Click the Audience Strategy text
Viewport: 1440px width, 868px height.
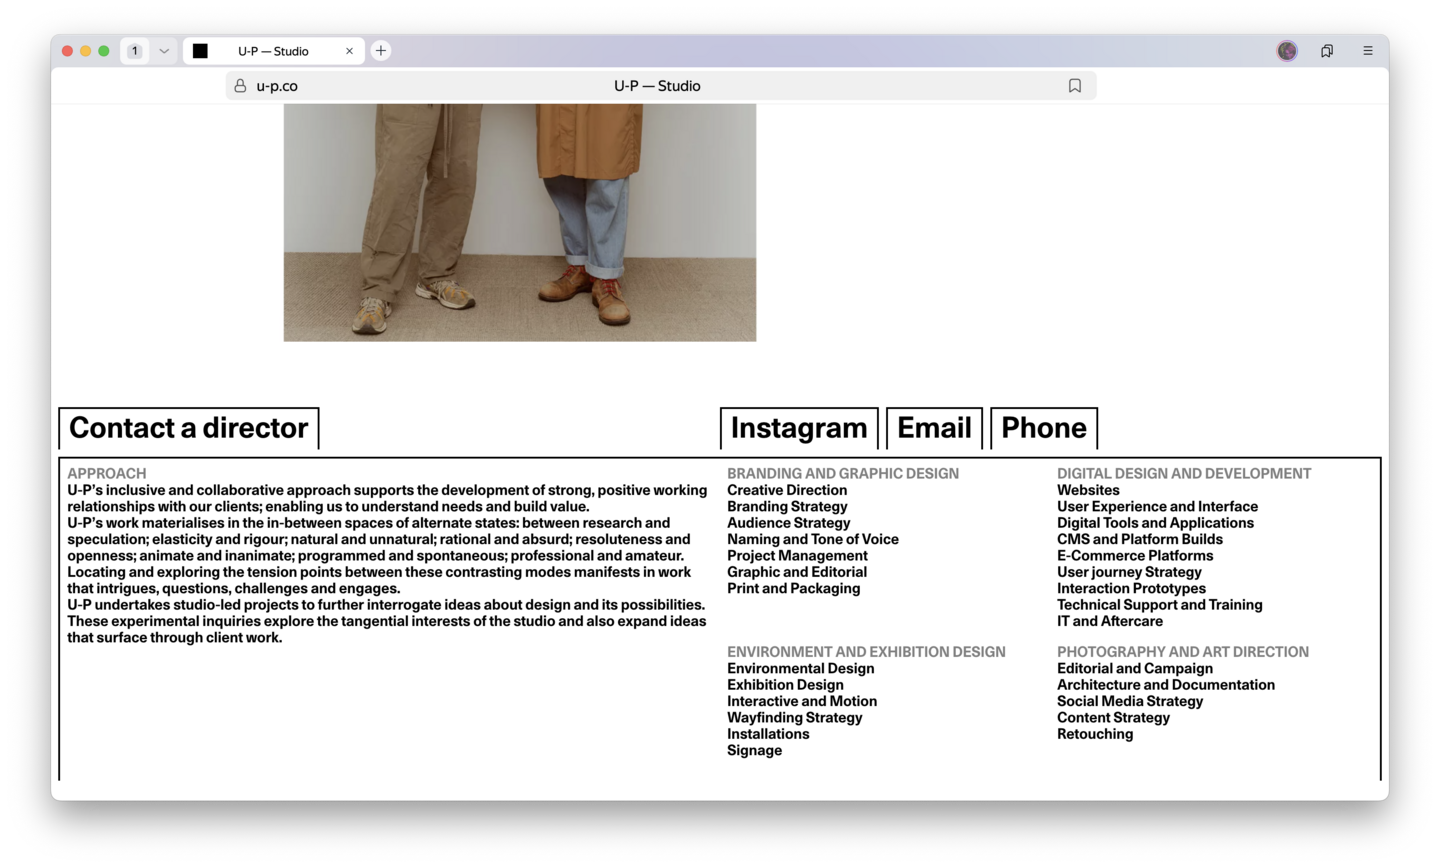point(789,523)
